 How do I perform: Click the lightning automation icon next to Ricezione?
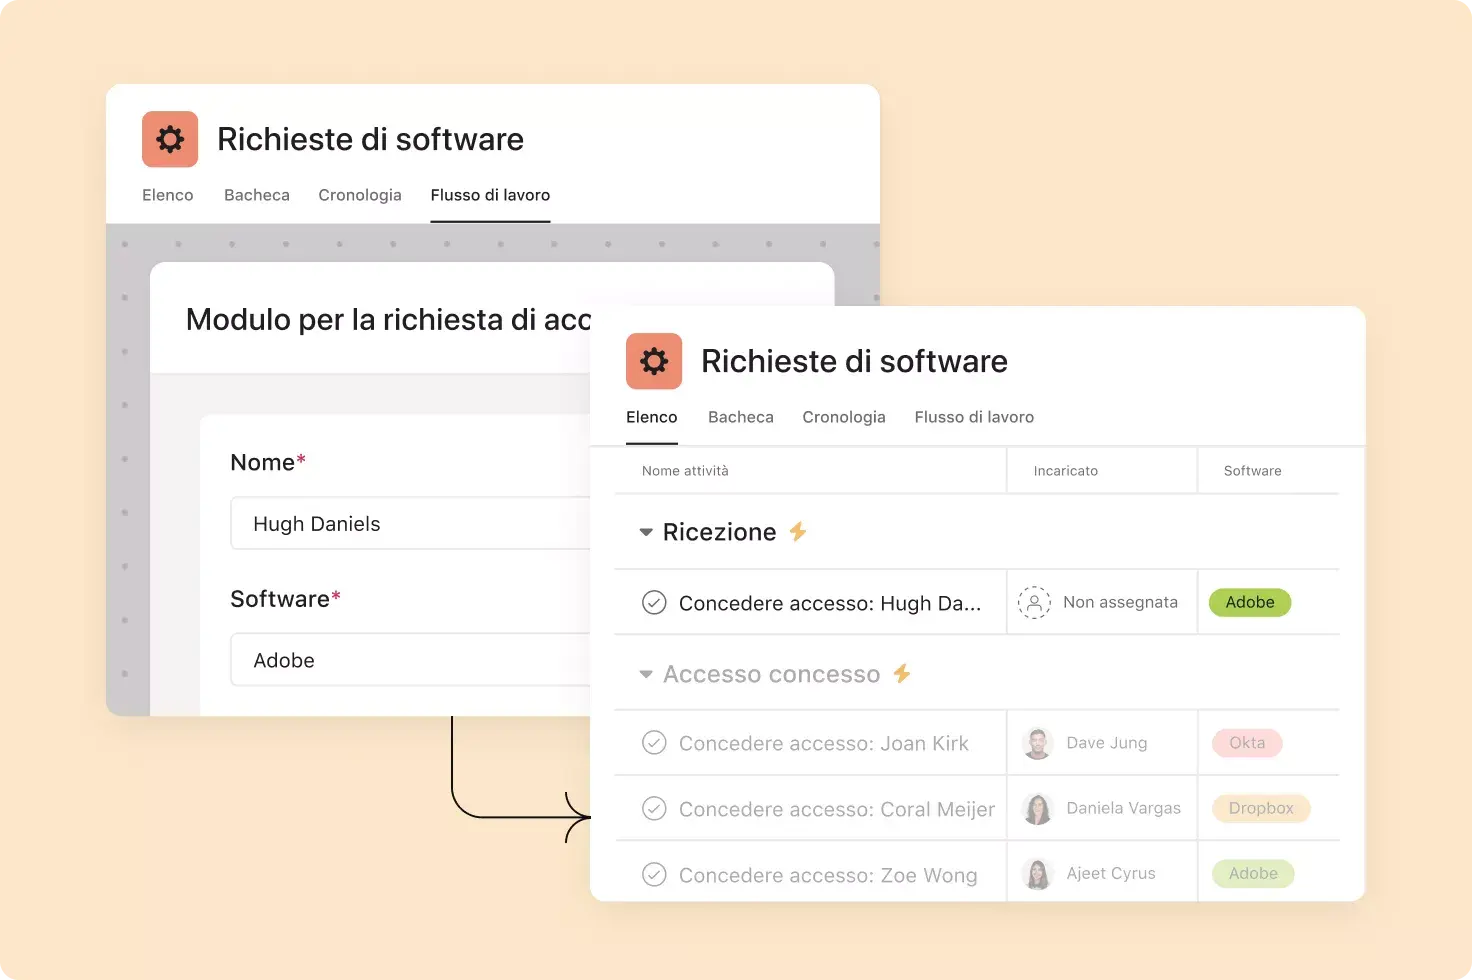(x=797, y=531)
